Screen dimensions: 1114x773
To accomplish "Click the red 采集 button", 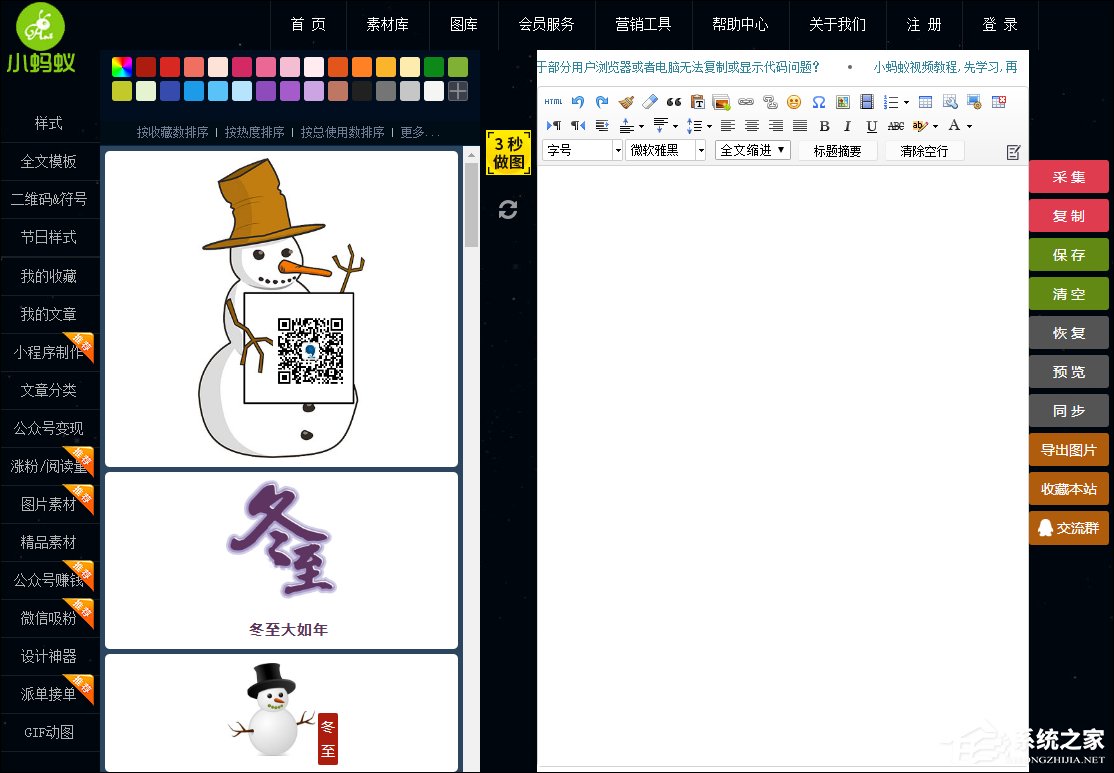I will [1069, 177].
